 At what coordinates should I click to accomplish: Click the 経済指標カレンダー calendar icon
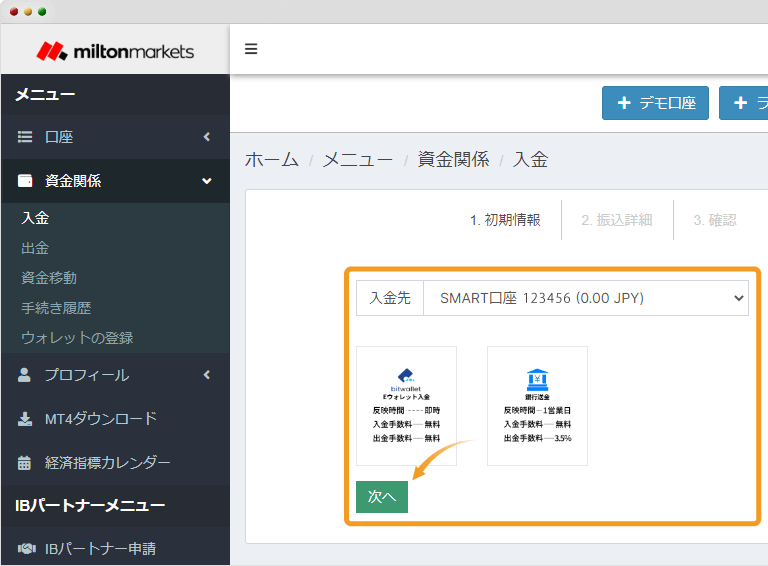[24, 463]
